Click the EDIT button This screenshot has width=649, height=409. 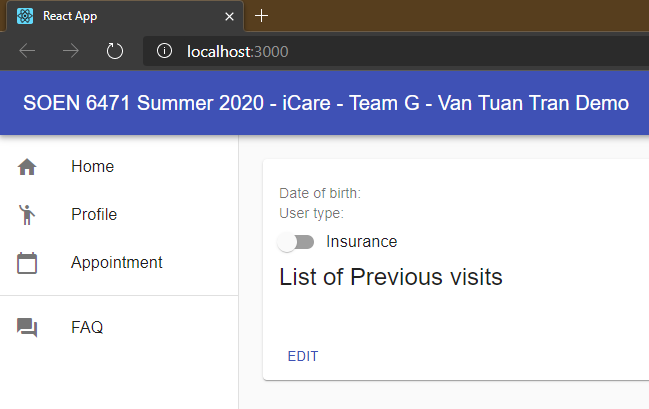[x=303, y=356]
